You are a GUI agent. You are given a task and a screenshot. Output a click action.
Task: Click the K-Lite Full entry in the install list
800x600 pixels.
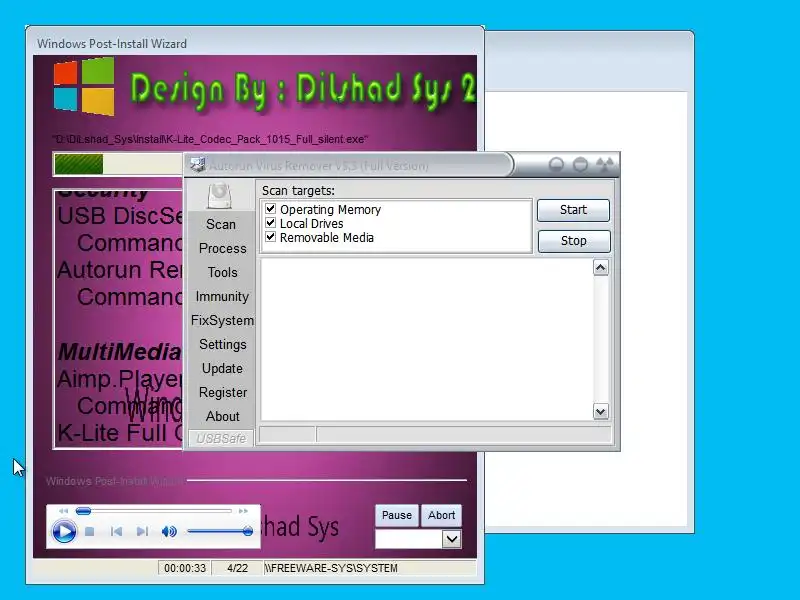(120, 433)
